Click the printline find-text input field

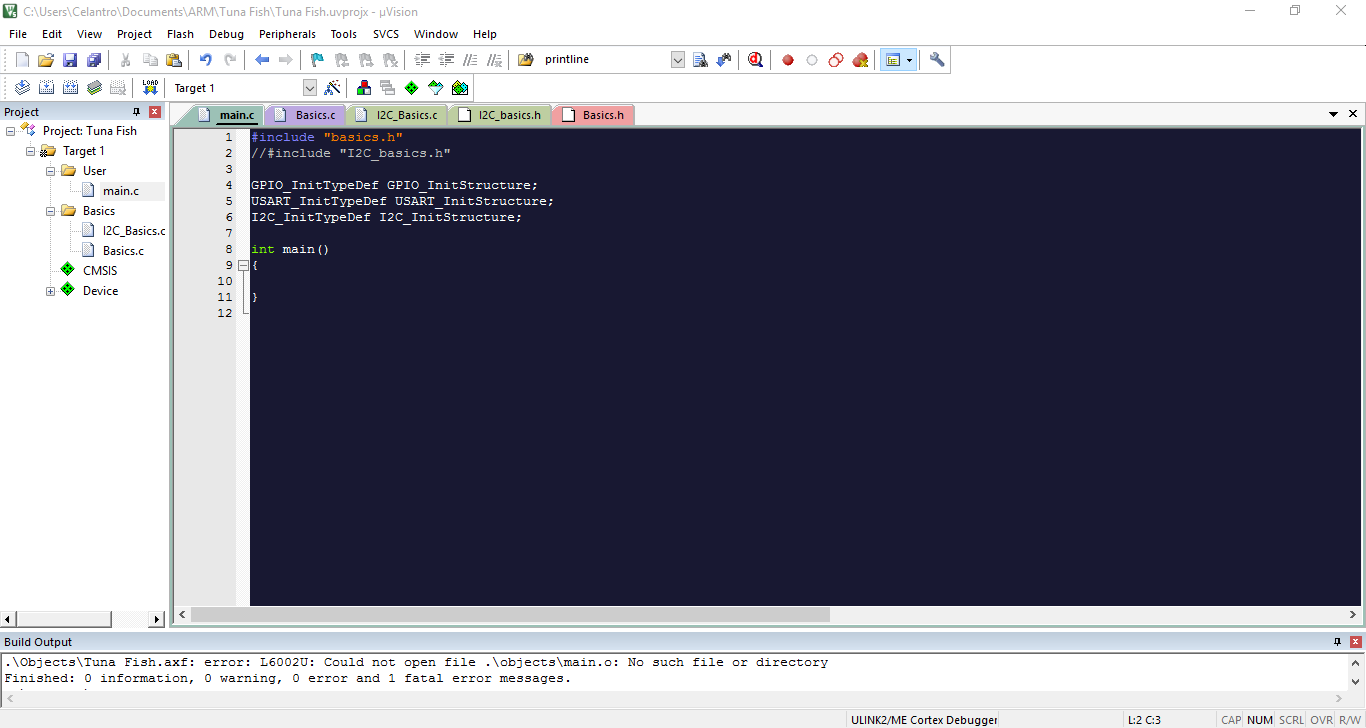click(x=603, y=60)
